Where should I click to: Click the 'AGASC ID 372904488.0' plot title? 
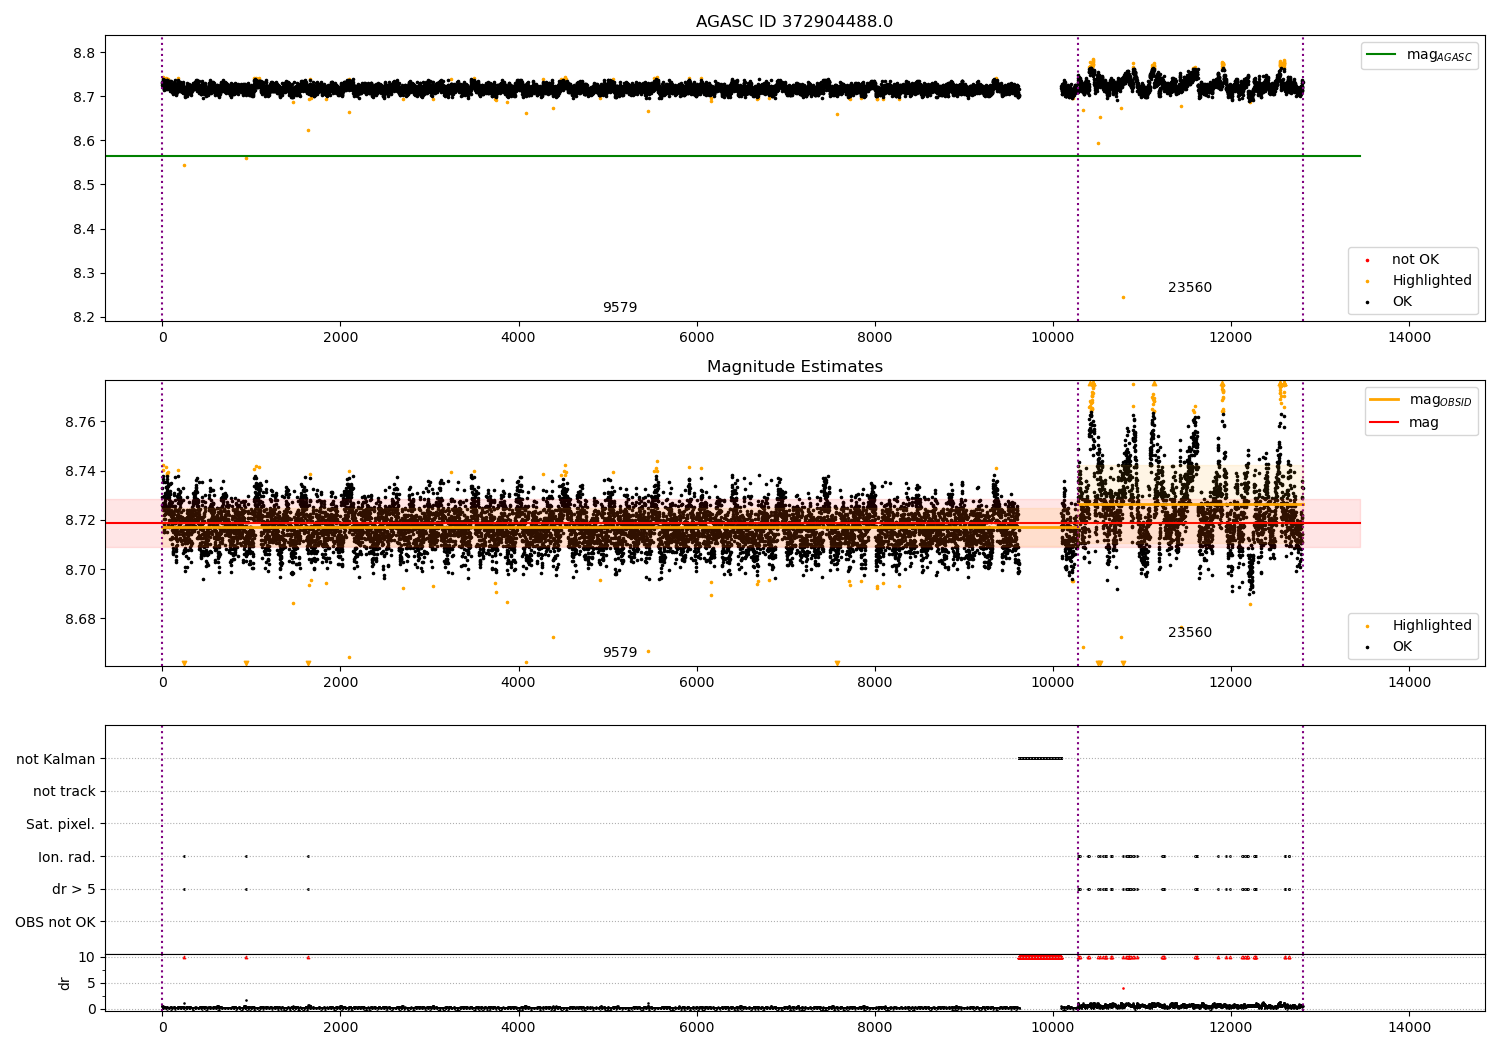[794, 22]
